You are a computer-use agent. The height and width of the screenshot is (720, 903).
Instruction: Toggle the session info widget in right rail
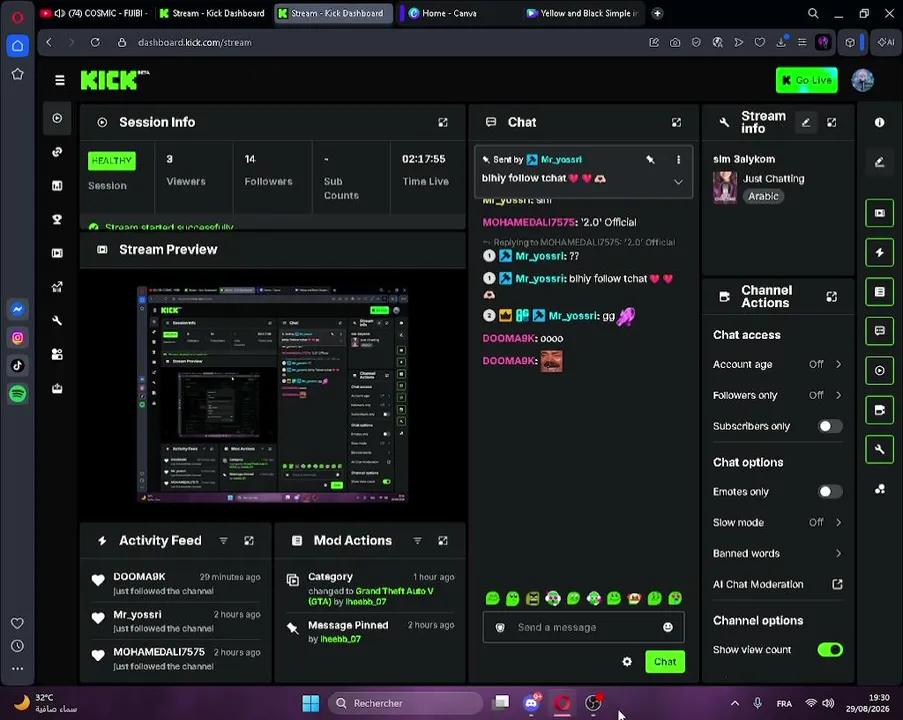click(879, 370)
